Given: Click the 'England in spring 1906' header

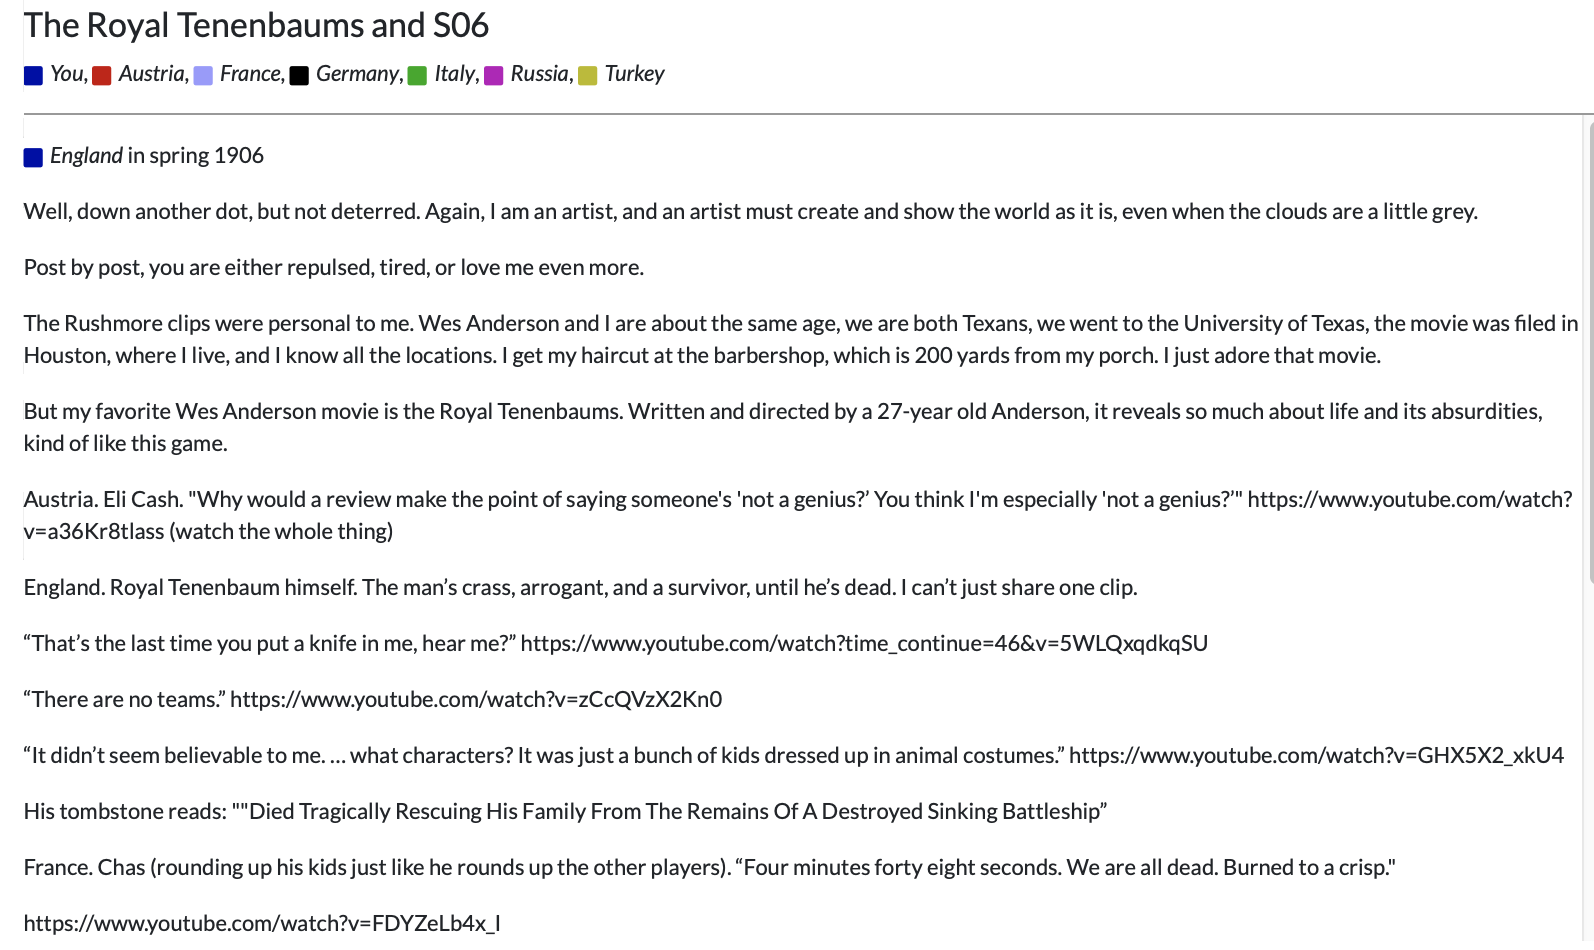Looking at the screenshot, I should [x=157, y=156].
